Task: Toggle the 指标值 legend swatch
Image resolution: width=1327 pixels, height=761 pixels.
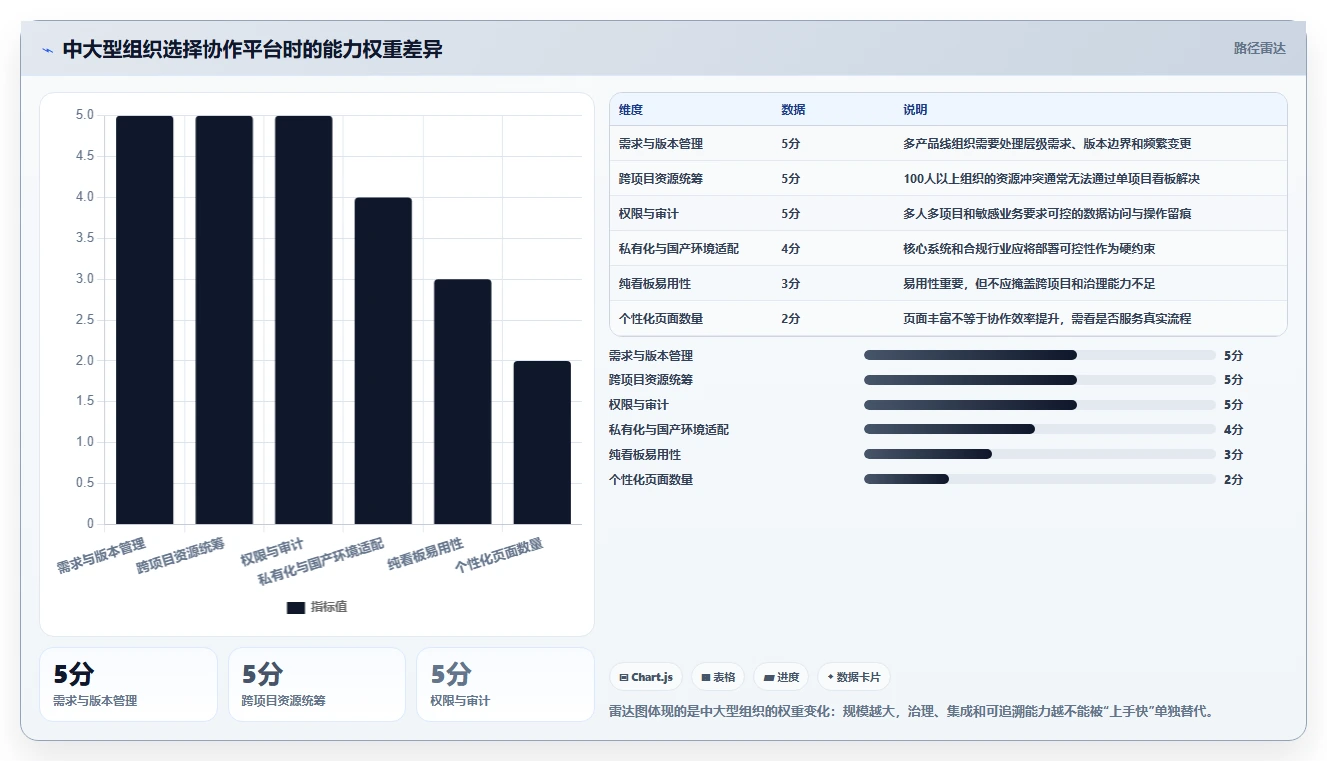Action: (x=295, y=607)
